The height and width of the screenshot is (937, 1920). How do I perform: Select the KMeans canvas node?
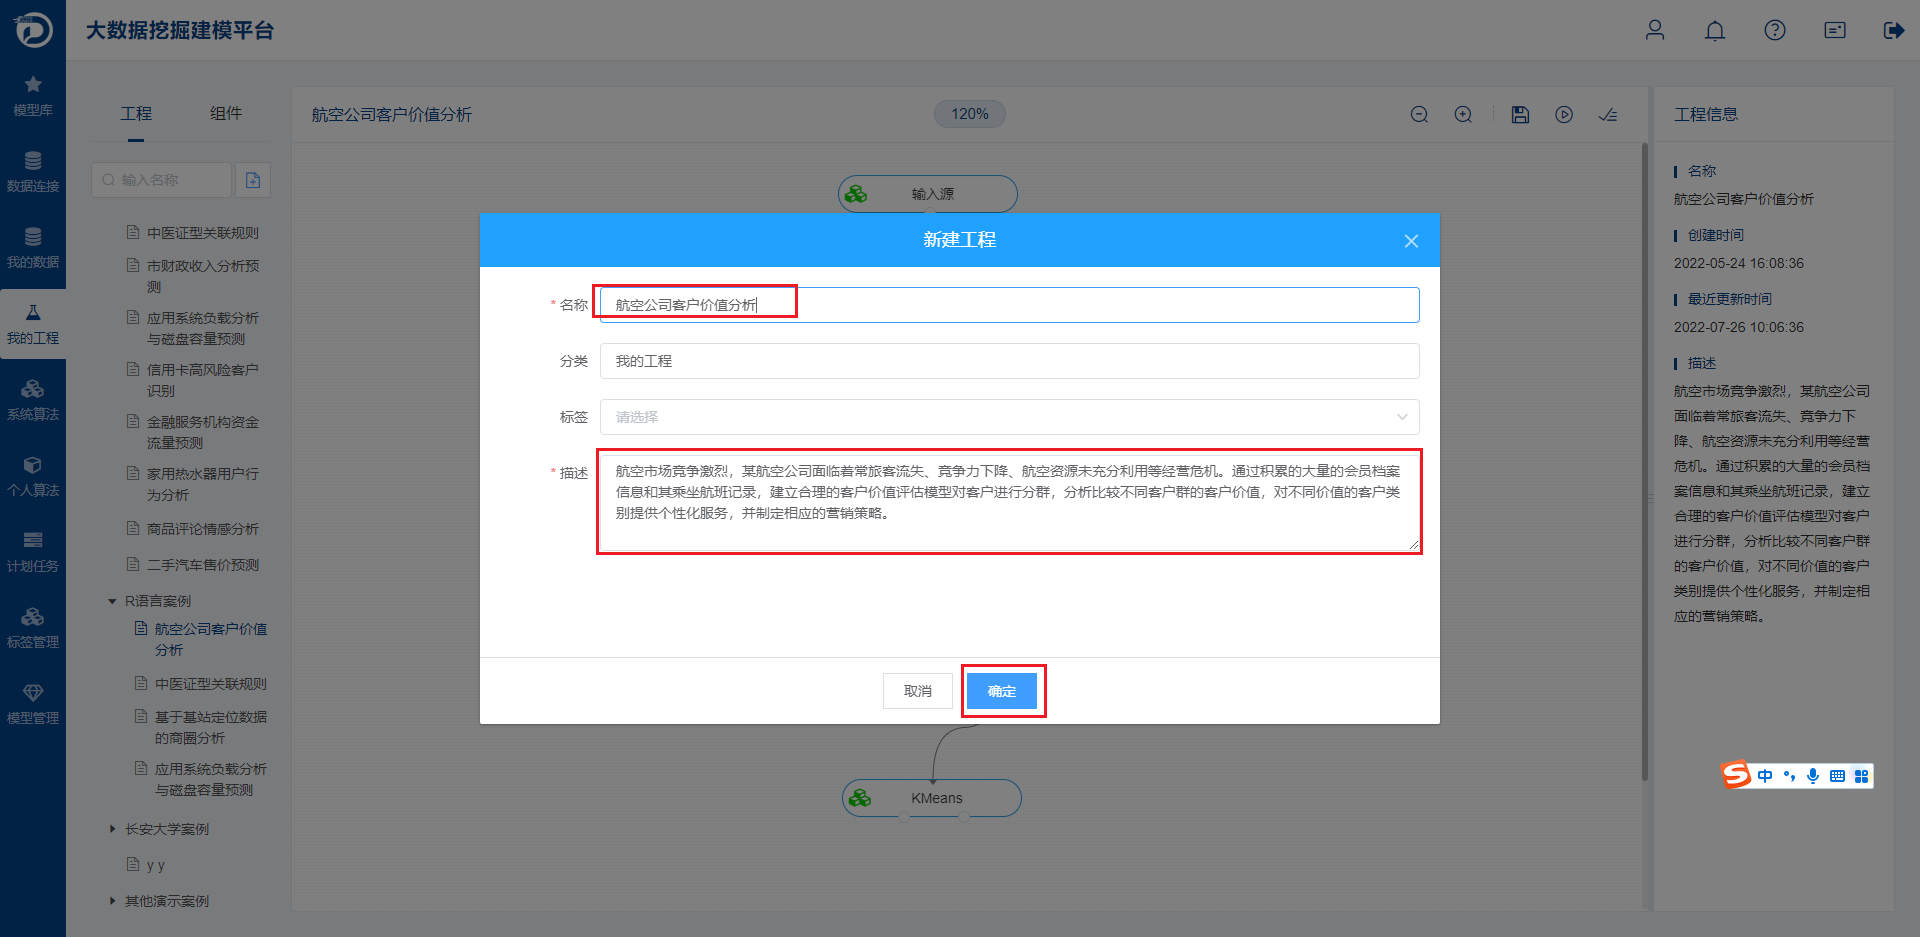point(932,798)
